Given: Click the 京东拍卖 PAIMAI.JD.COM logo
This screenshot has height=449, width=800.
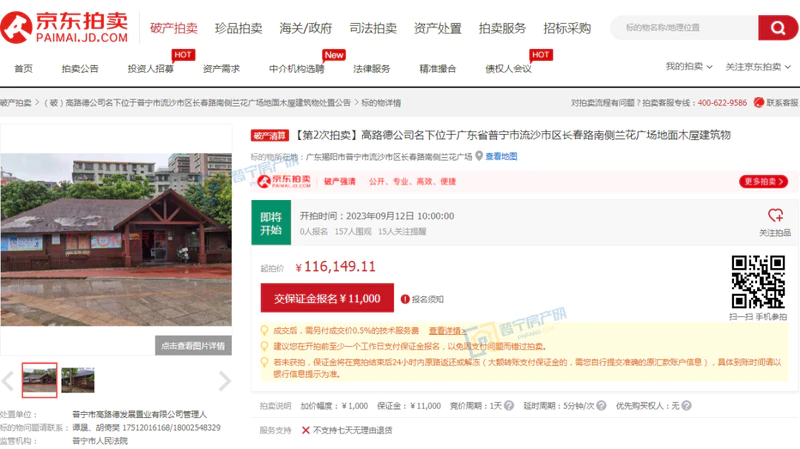Looking at the screenshot, I should [x=68, y=27].
